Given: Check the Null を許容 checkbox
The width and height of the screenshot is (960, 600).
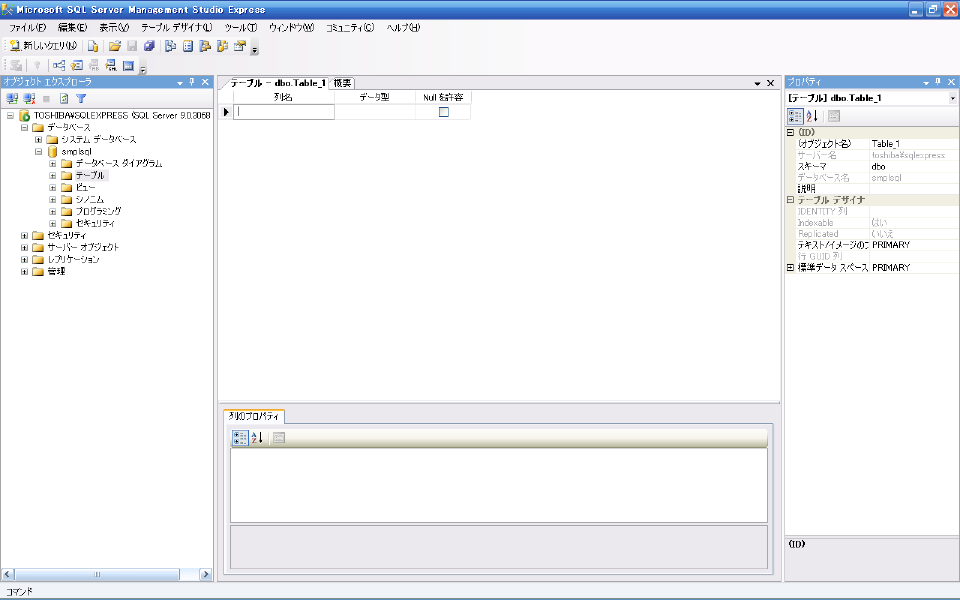Looking at the screenshot, I should point(444,112).
